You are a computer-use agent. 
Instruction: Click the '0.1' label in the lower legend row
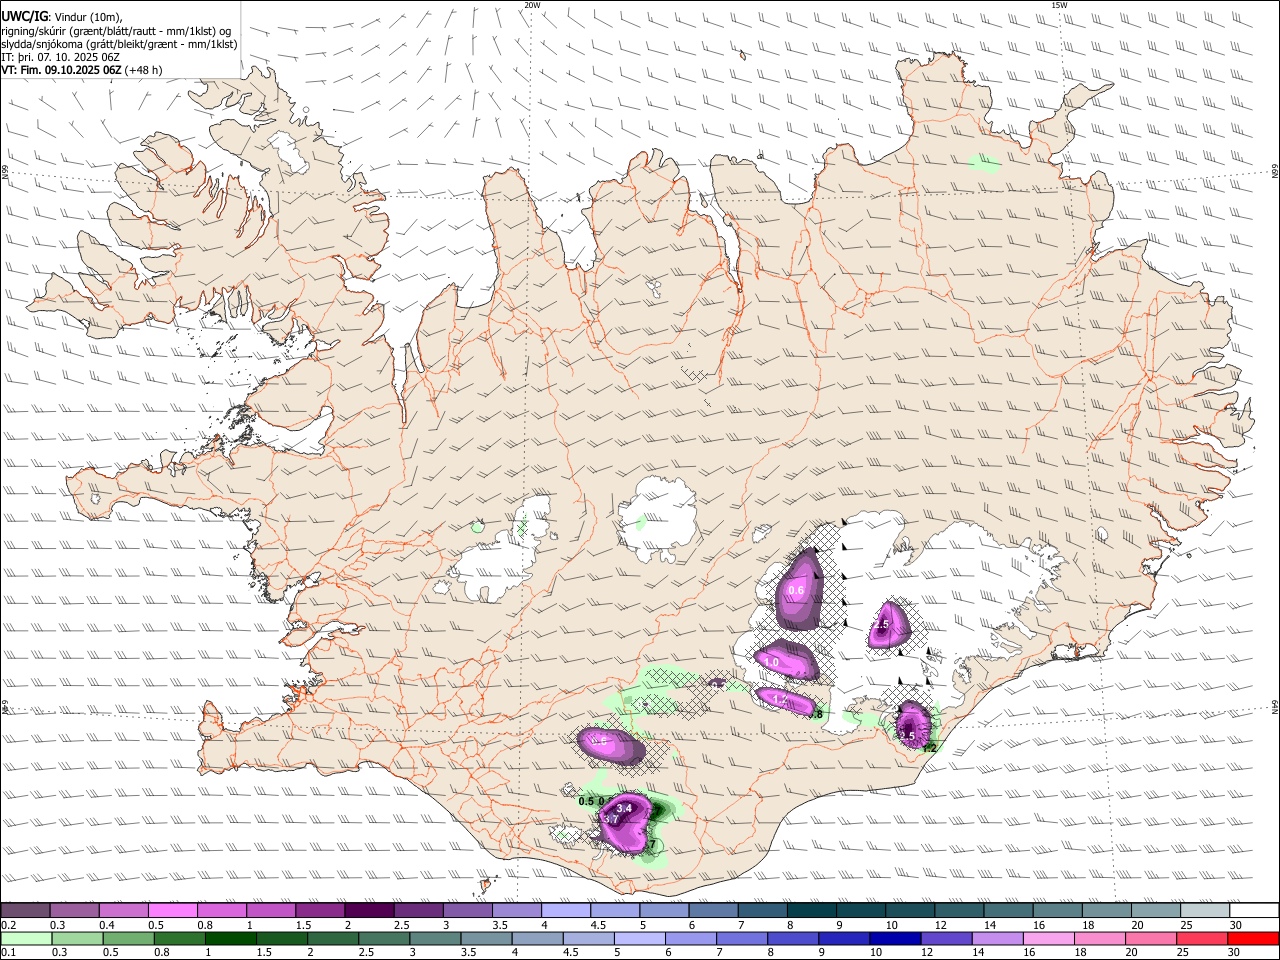[8, 952]
